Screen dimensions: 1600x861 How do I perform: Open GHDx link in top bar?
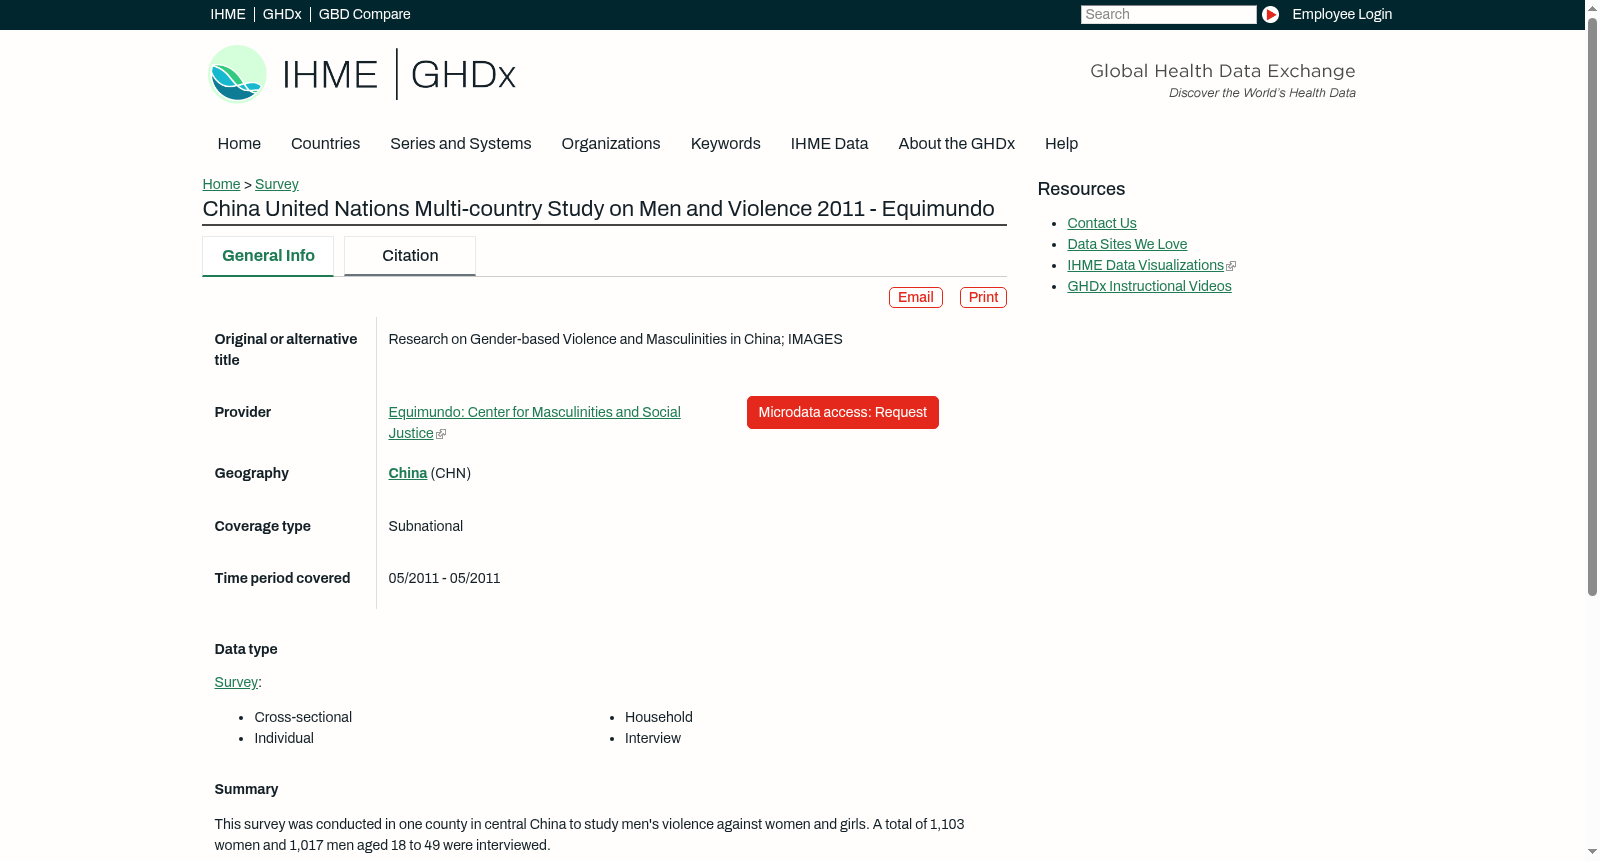[x=282, y=14]
